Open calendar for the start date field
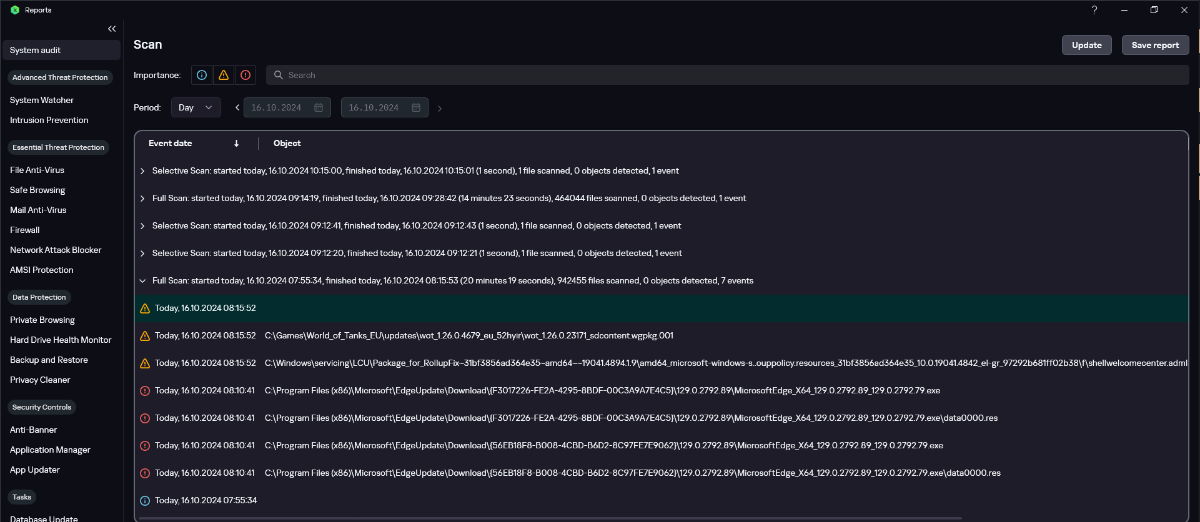 click(x=318, y=107)
